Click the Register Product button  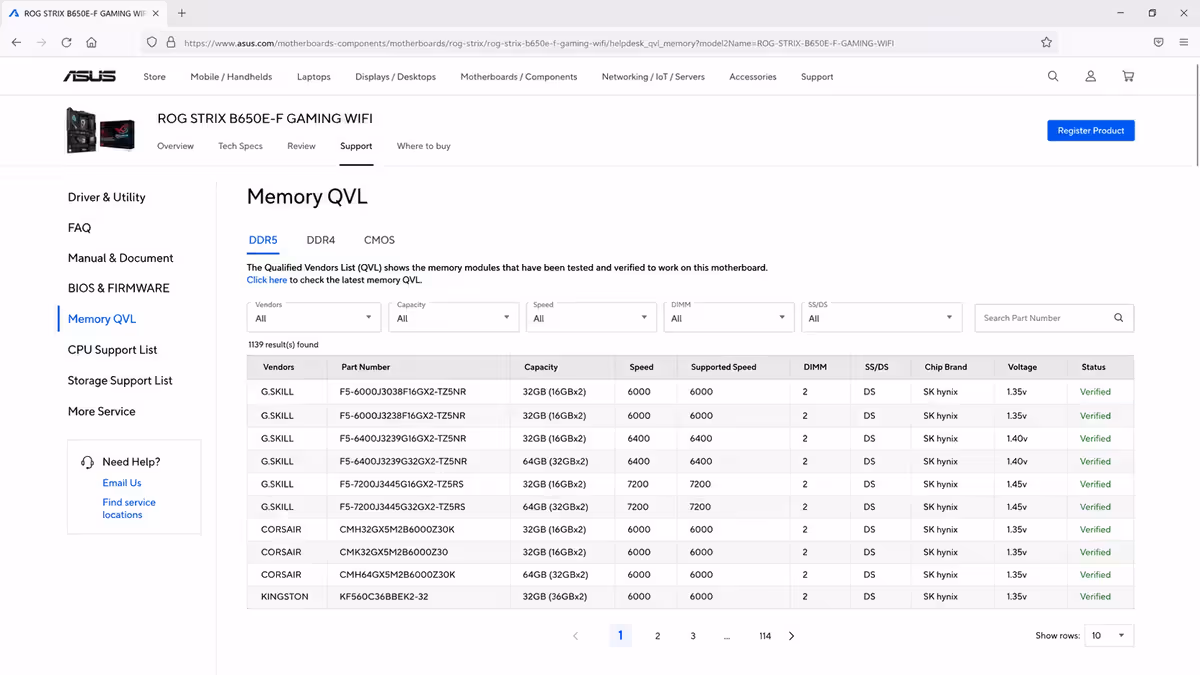1090,130
